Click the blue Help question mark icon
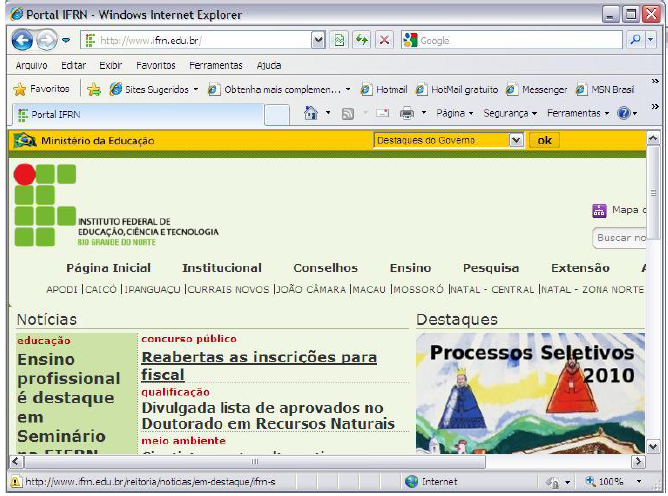 pos(624,113)
